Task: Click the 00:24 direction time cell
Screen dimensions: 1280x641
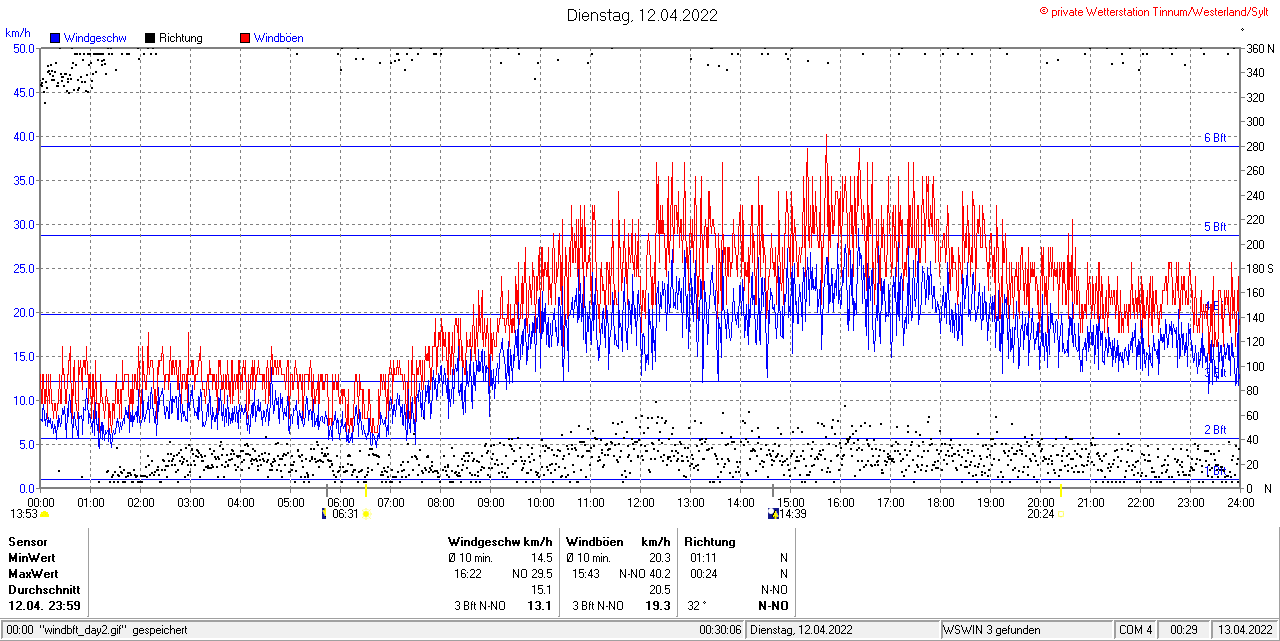Action: 704,574
